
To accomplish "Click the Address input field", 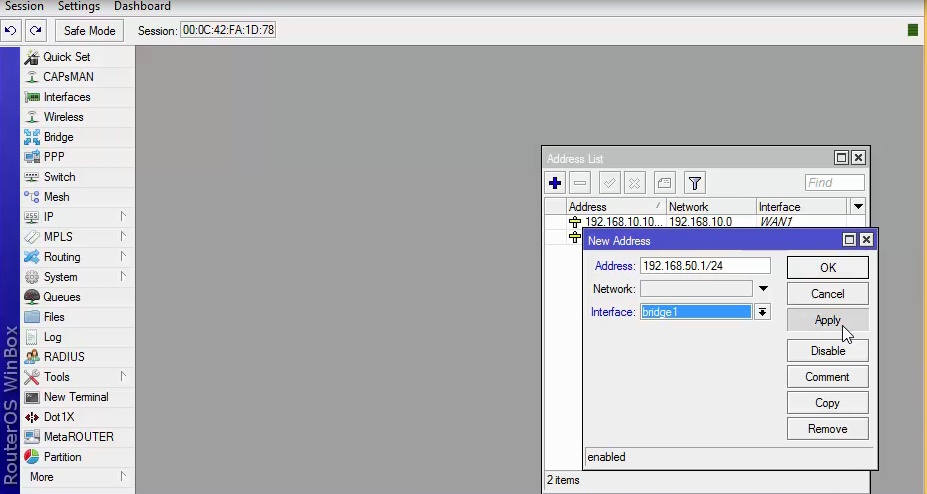I will point(704,266).
